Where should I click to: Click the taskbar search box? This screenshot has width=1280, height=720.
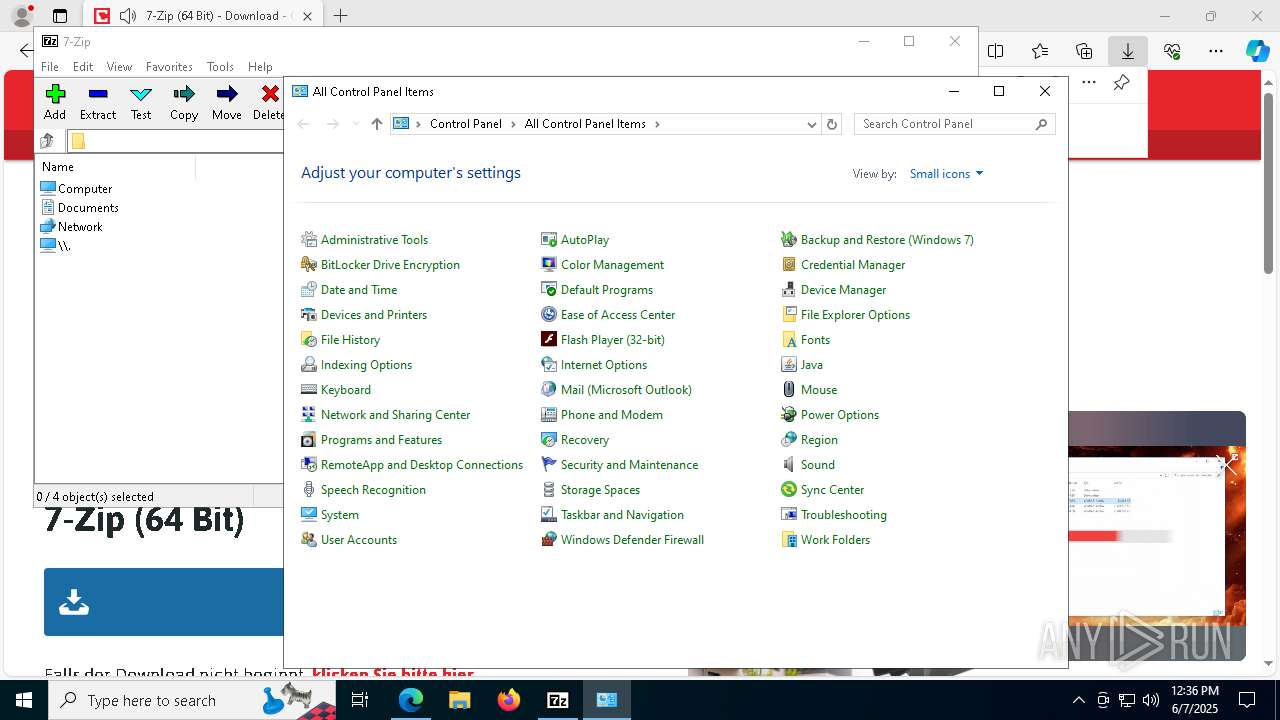pyautogui.click(x=193, y=700)
